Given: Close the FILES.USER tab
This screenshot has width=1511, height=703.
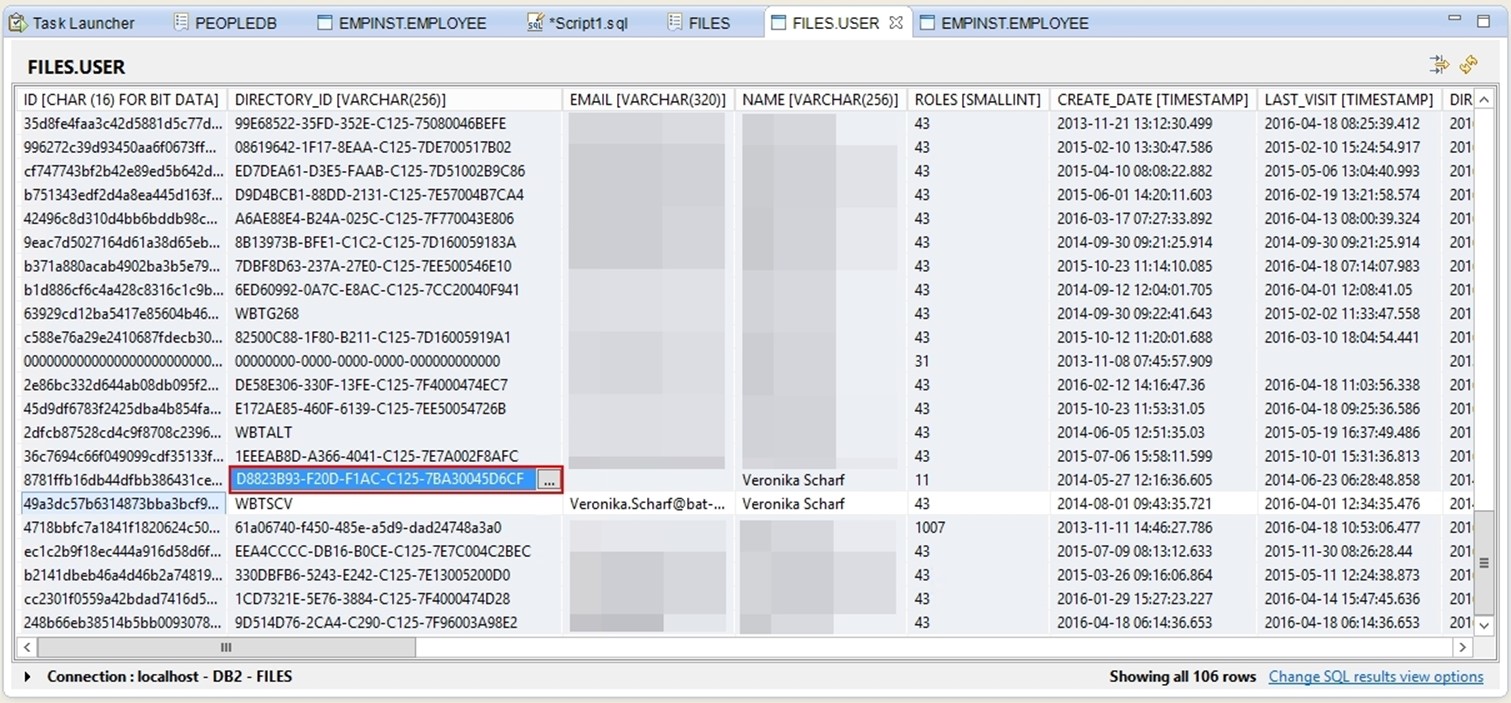Looking at the screenshot, I should pyautogui.click(x=896, y=22).
